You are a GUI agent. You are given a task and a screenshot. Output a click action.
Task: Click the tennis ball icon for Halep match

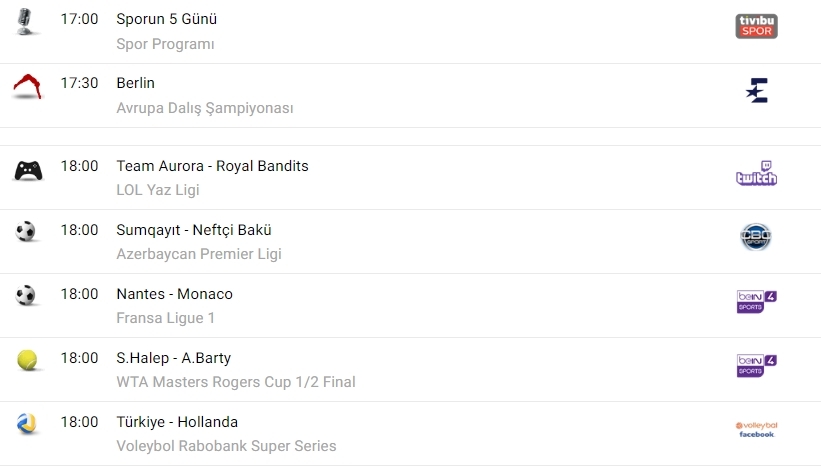point(27,360)
